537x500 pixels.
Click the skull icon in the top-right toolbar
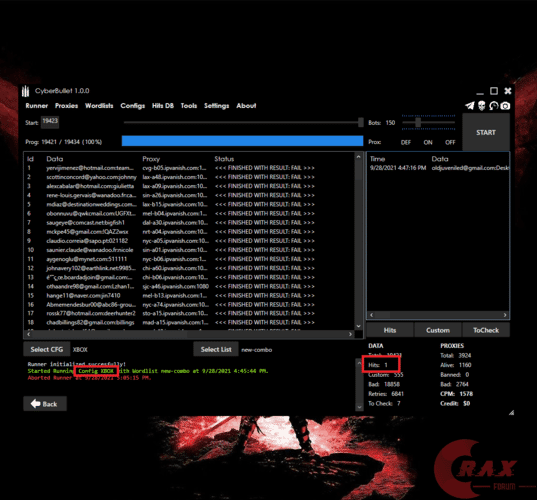(x=482, y=106)
